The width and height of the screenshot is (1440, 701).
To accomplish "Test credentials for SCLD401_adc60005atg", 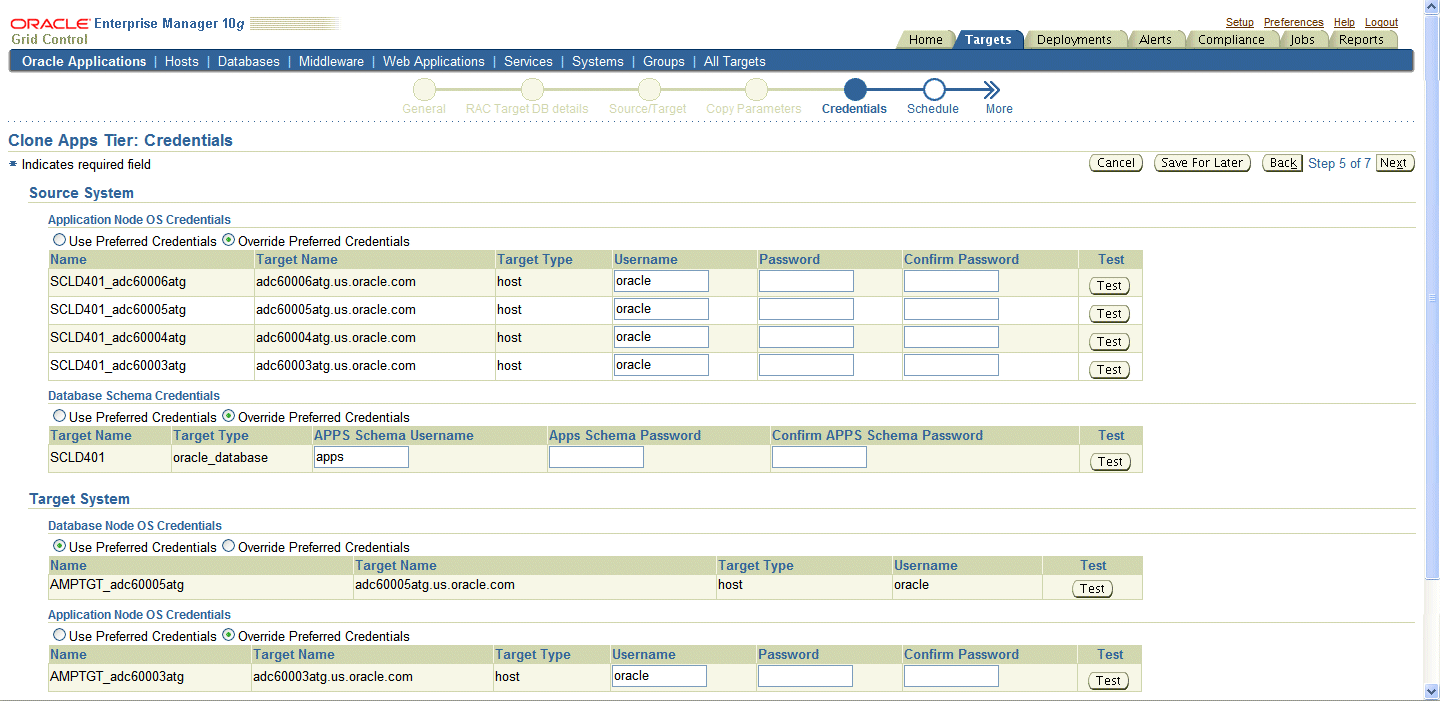I will pos(1110,314).
